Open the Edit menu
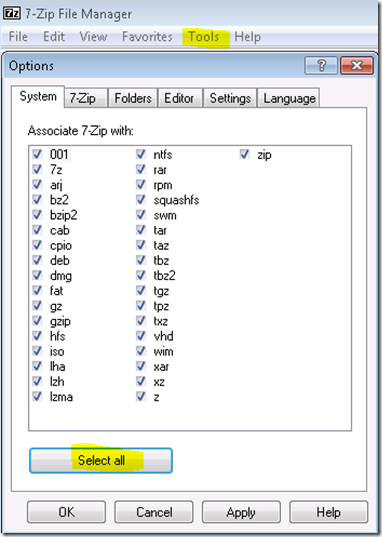The image size is (382, 537). click(x=54, y=36)
